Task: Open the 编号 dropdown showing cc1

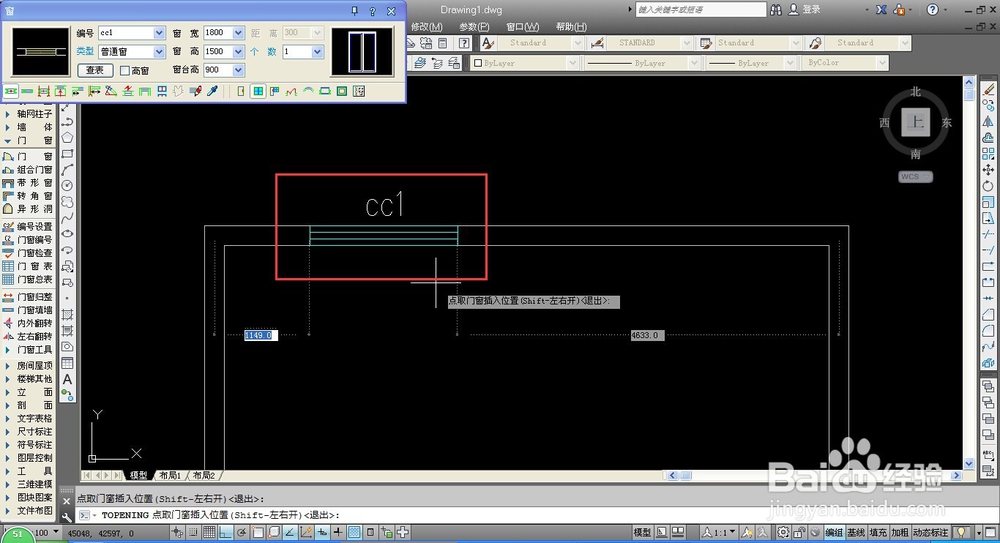Action: coord(159,33)
